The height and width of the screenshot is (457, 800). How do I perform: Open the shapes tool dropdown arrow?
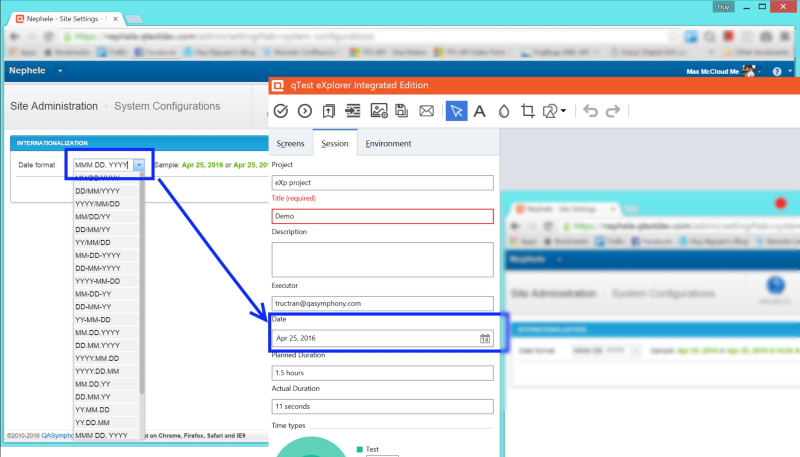point(563,111)
